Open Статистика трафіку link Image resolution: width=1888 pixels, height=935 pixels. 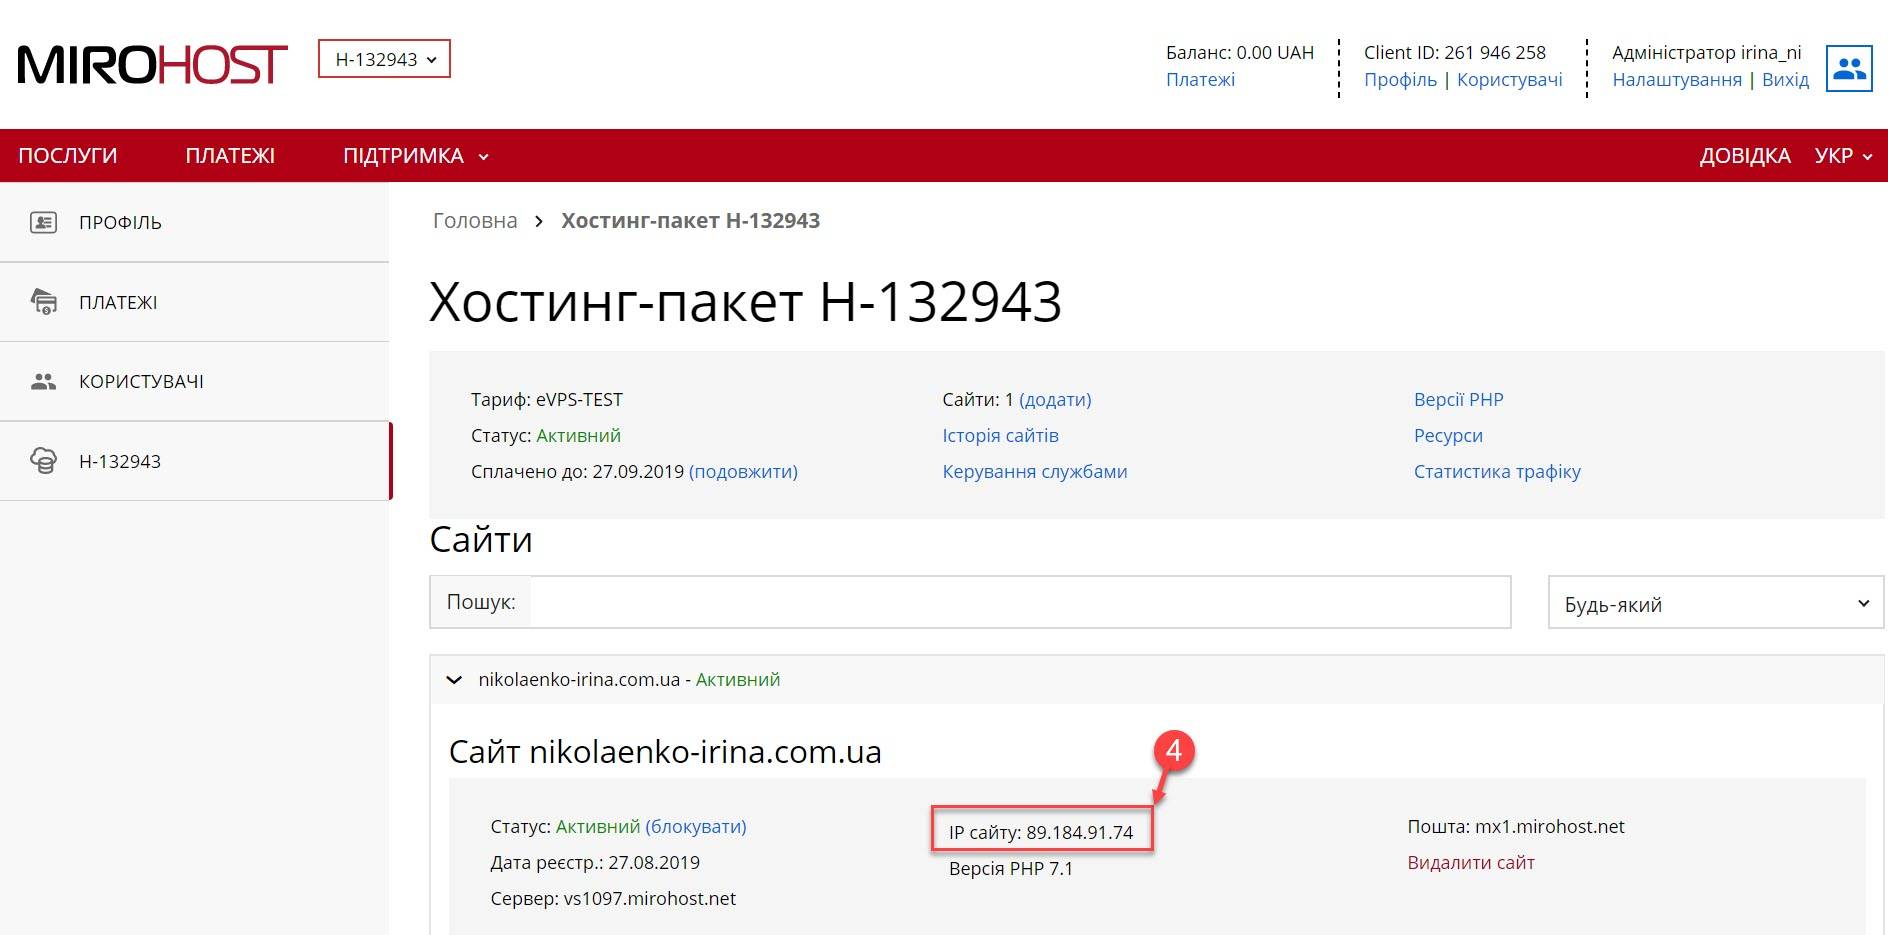[1497, 472]
